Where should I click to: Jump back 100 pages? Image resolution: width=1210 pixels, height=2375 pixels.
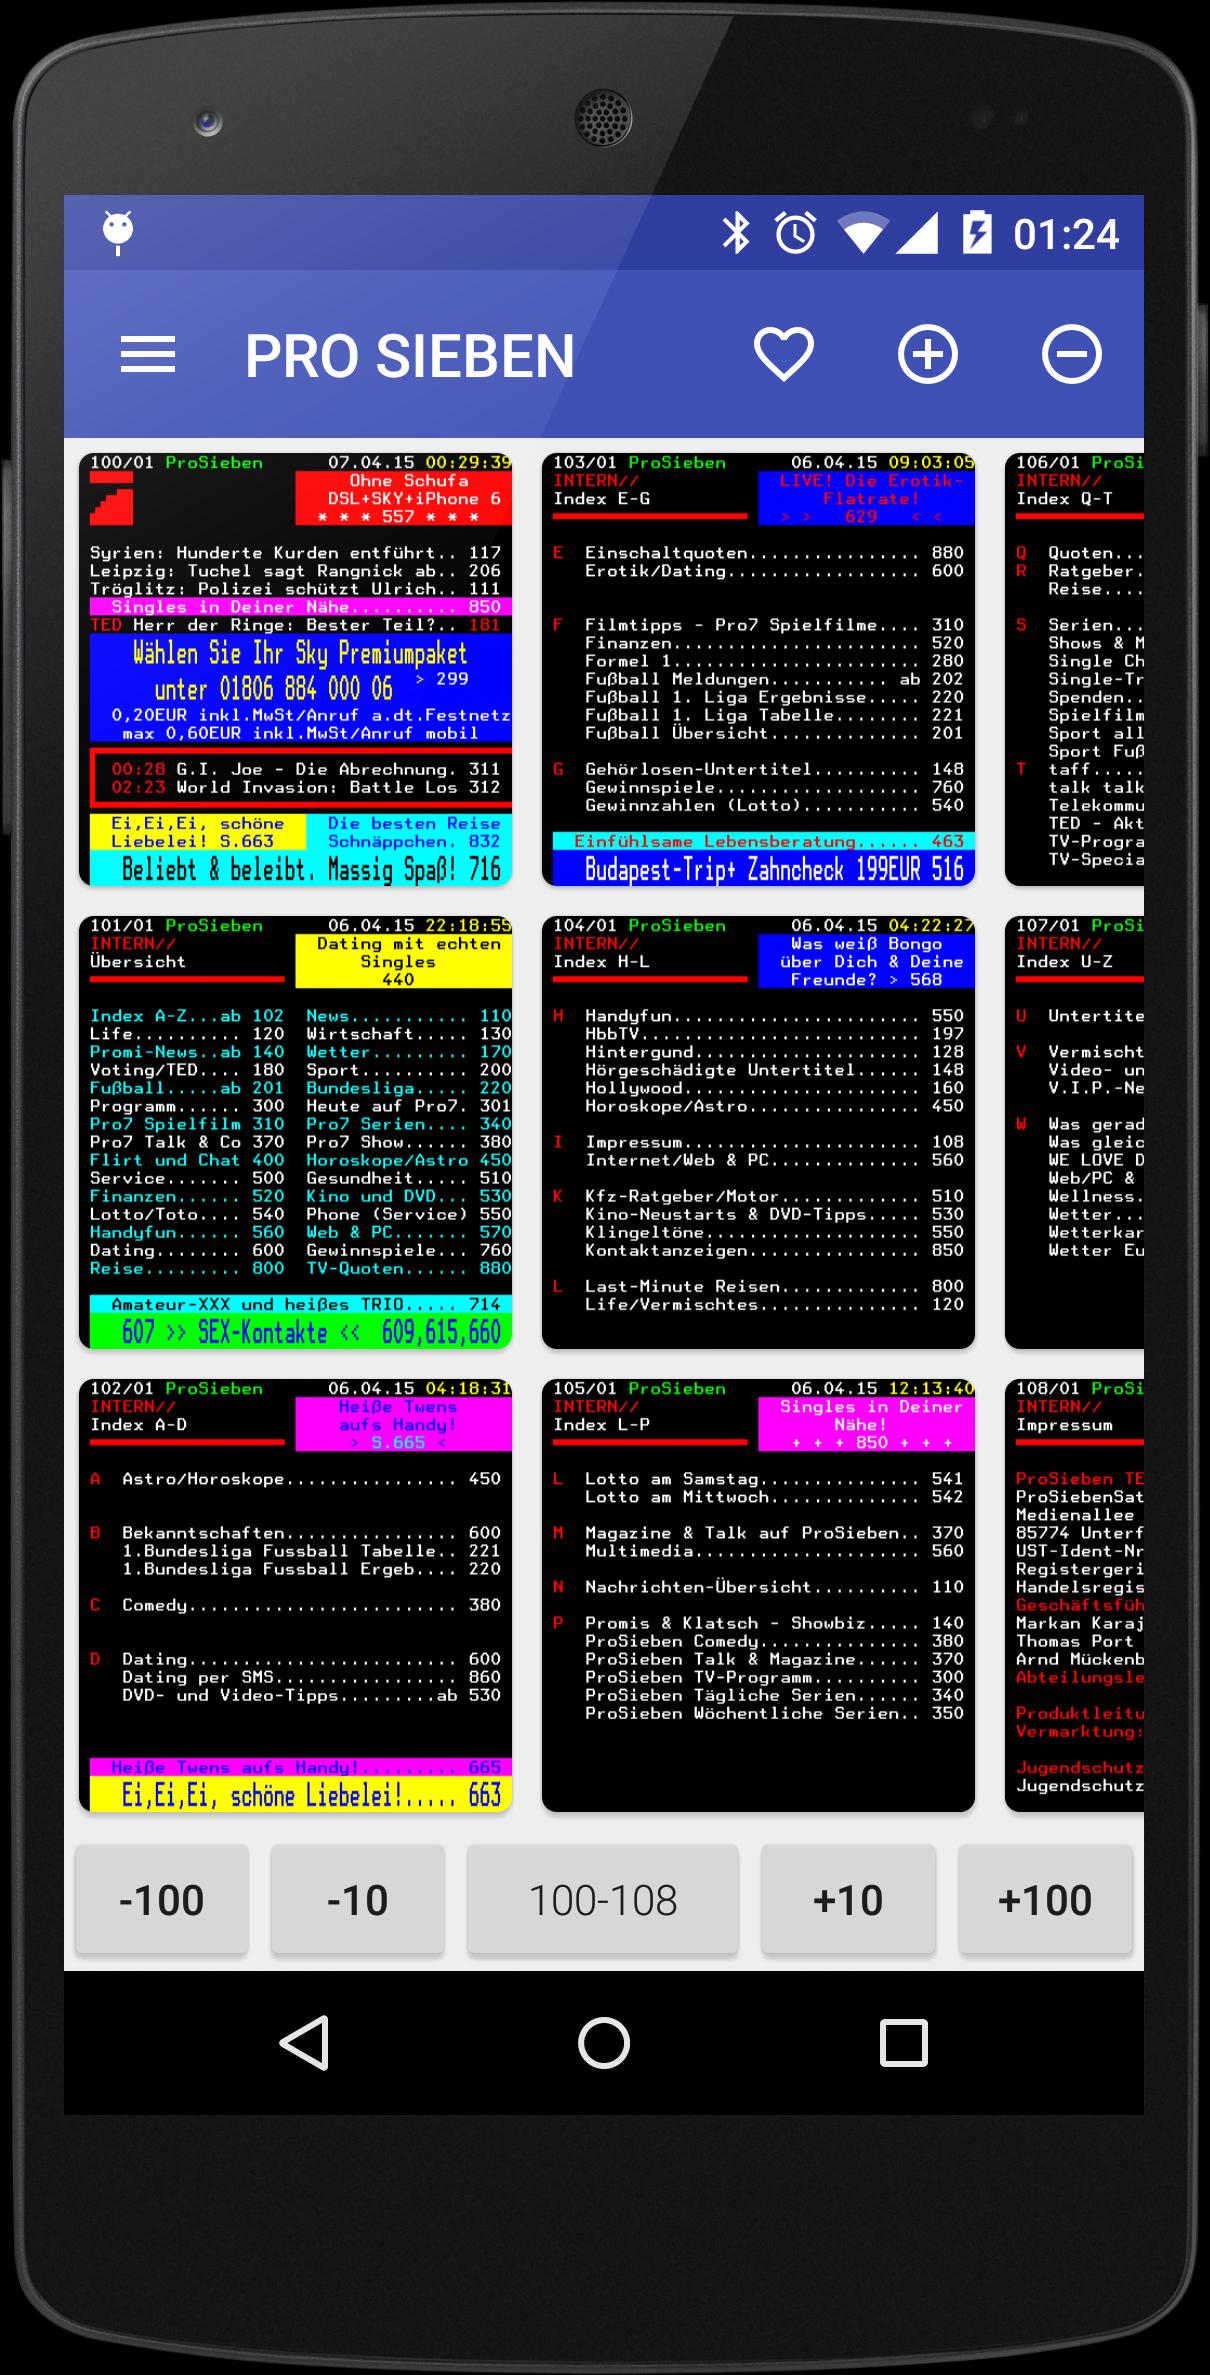click(161, 1900)
